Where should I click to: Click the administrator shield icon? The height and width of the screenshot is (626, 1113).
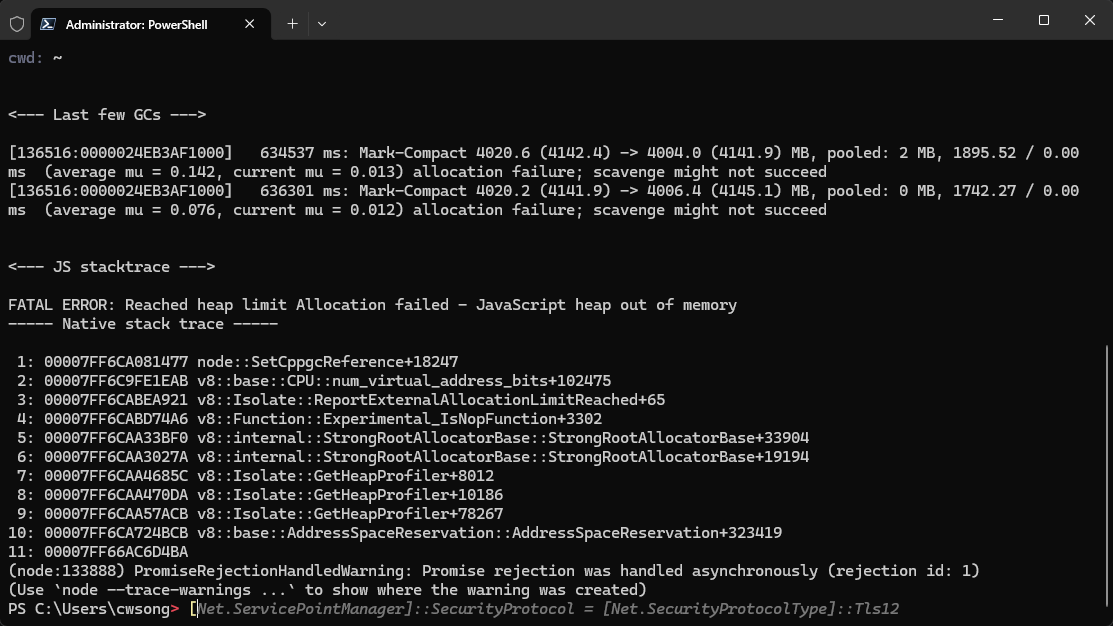coord(17,23)
